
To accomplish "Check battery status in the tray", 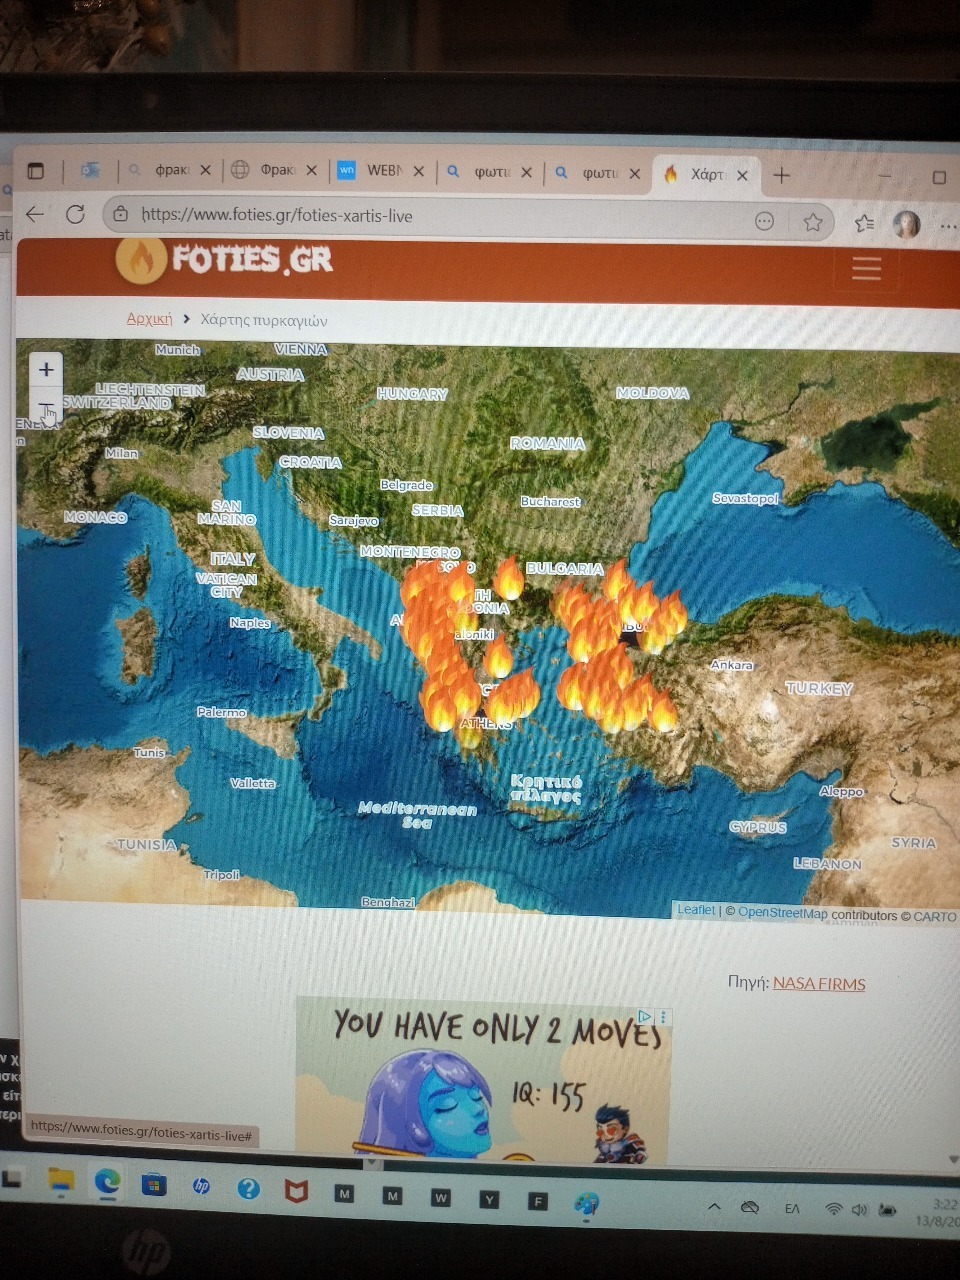I will point(887,1211).
